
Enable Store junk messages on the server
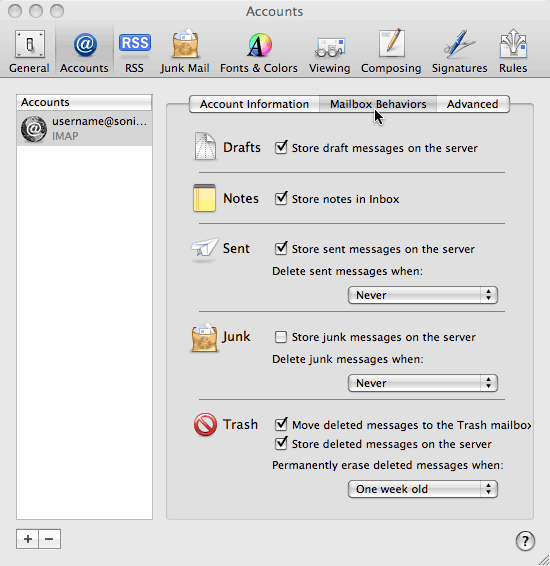click(281, 337)
